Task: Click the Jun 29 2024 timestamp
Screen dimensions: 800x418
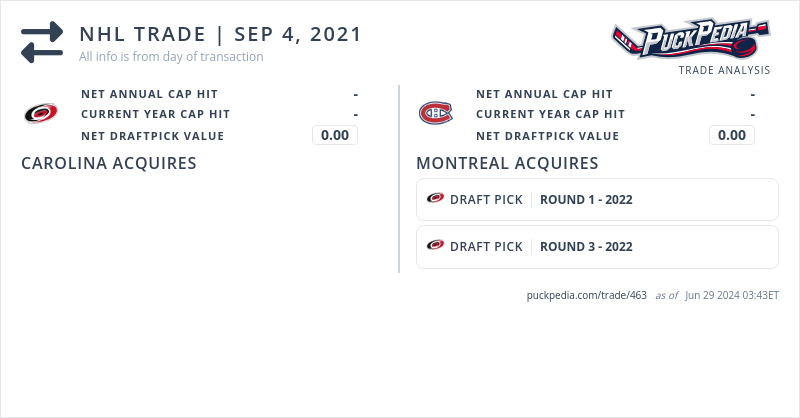Action: (732, 296)
